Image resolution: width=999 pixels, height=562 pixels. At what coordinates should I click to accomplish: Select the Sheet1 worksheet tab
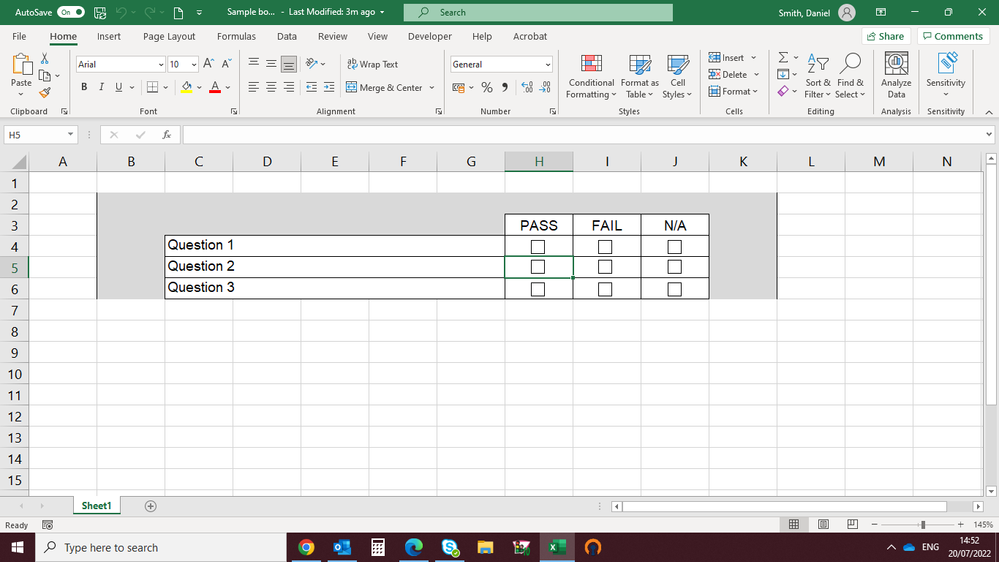[96, 506]
